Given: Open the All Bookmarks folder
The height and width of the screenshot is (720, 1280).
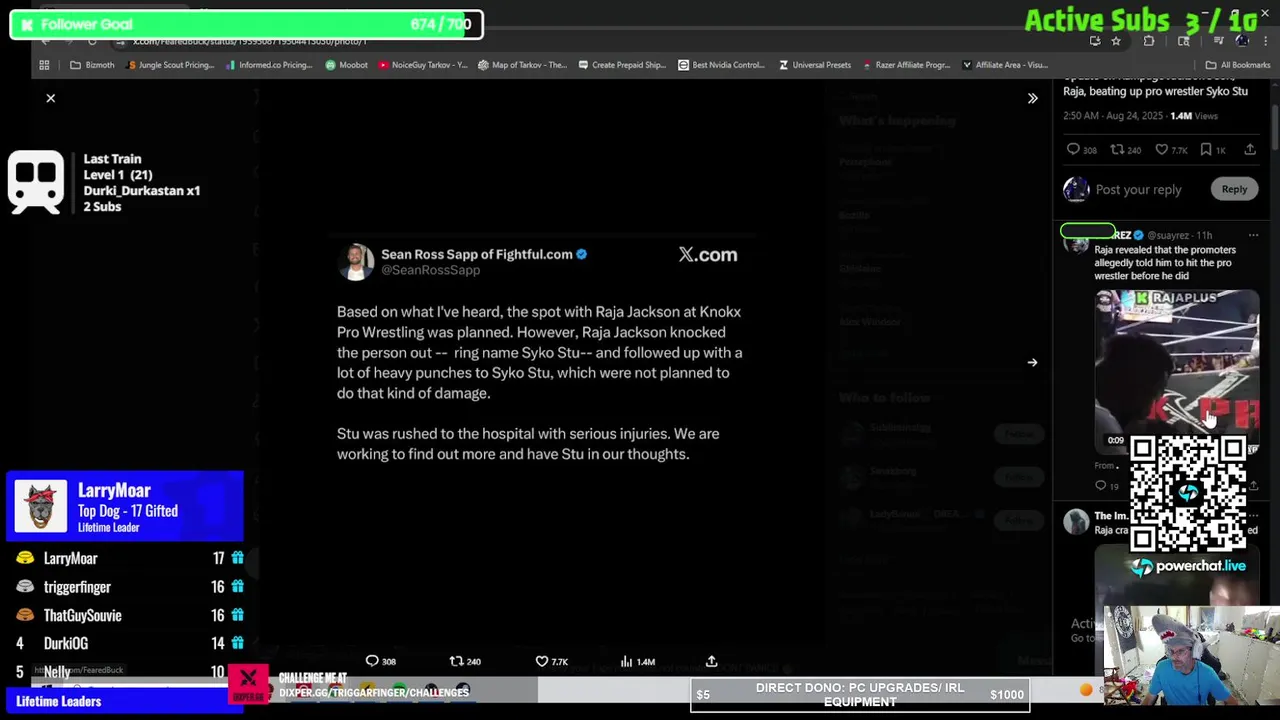Looking at the screenshot, I should 1238,65.
